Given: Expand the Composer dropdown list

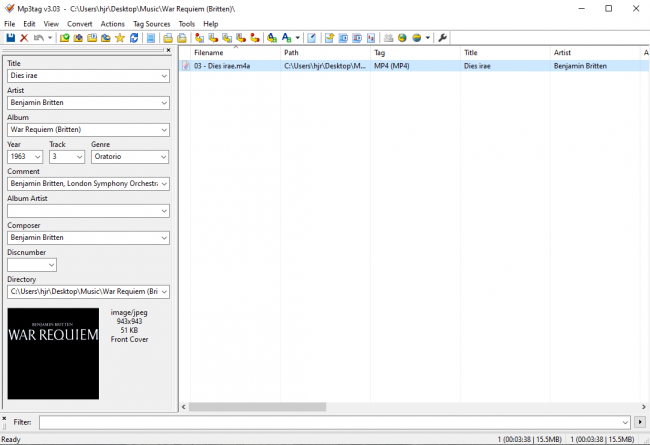Looking at the screenshot, I should pyautogui.click(x=163, y=238).
